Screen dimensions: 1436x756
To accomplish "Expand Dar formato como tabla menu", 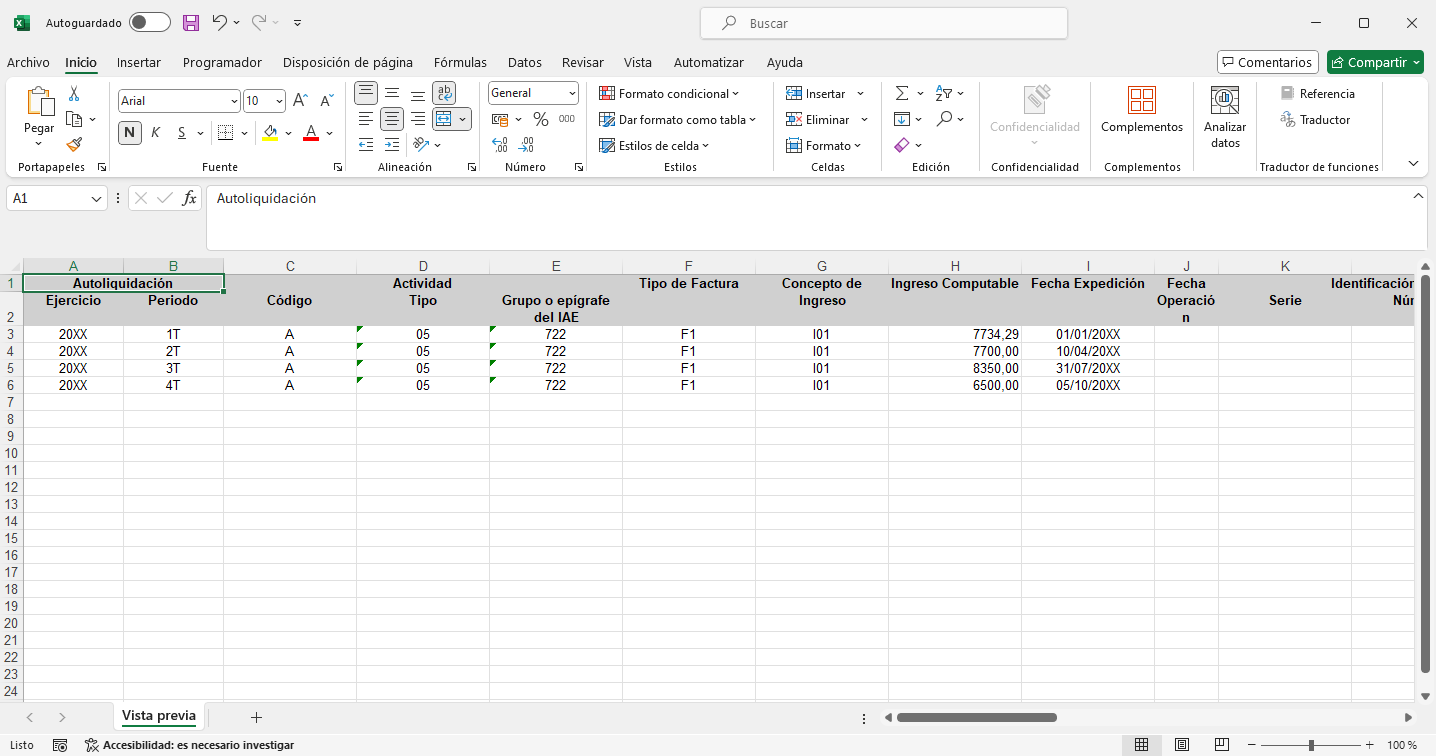I will (x=677, y=119).
